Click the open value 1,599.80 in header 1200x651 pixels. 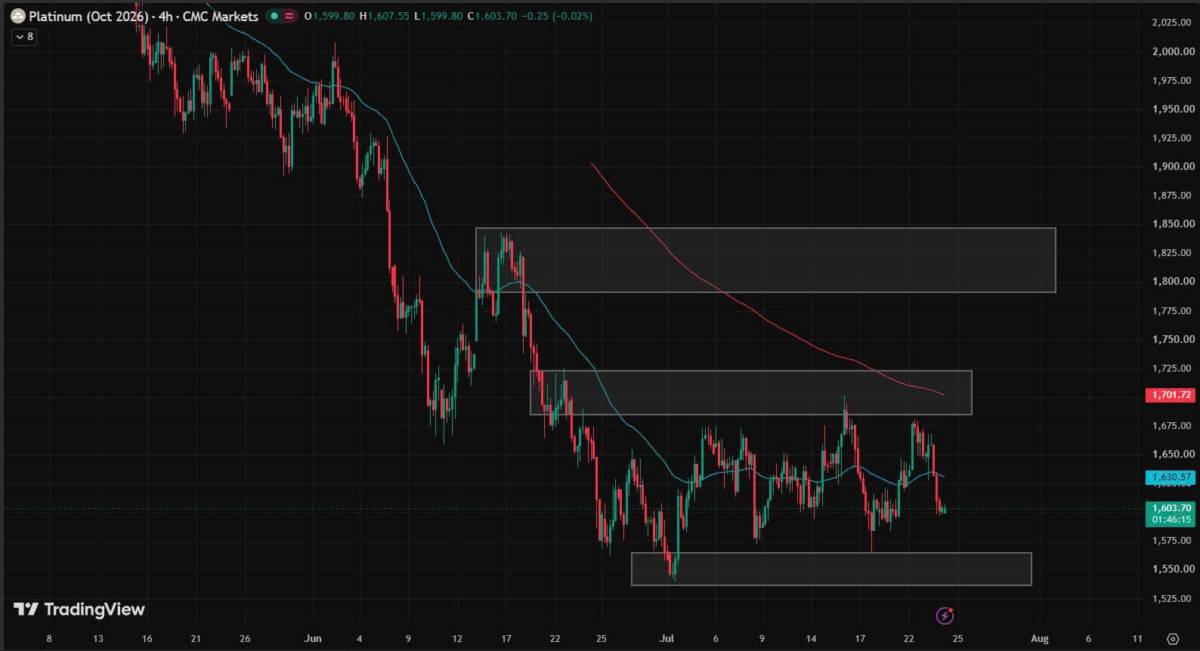pyautogui.click(x=332, y=17)
